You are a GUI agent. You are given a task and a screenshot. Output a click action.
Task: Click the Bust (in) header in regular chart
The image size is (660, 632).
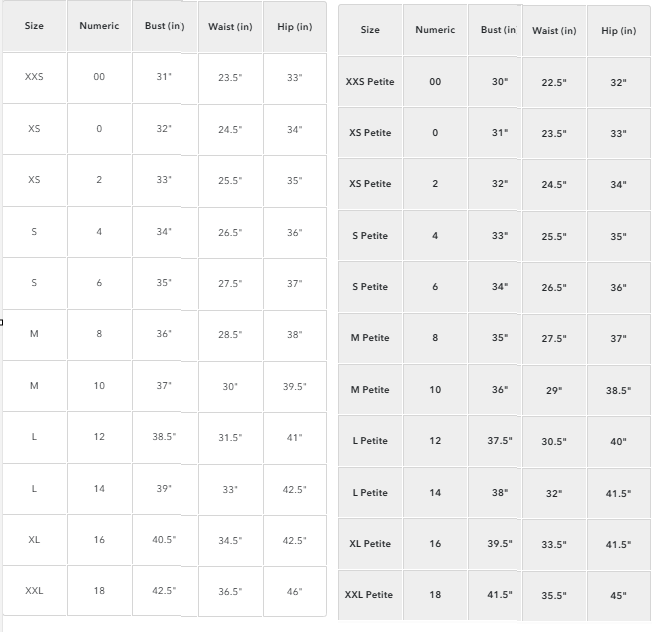click(164, 26)
